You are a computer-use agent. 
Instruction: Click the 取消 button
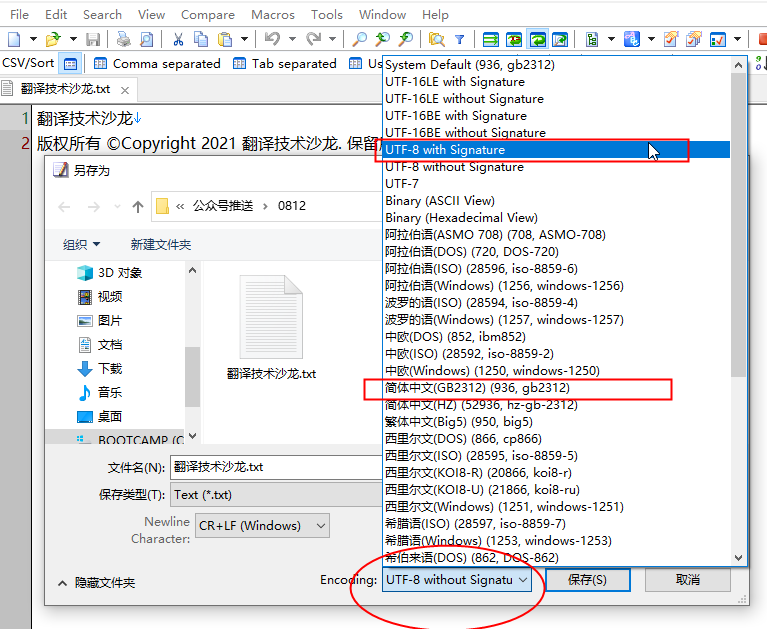tap(688, 580)
